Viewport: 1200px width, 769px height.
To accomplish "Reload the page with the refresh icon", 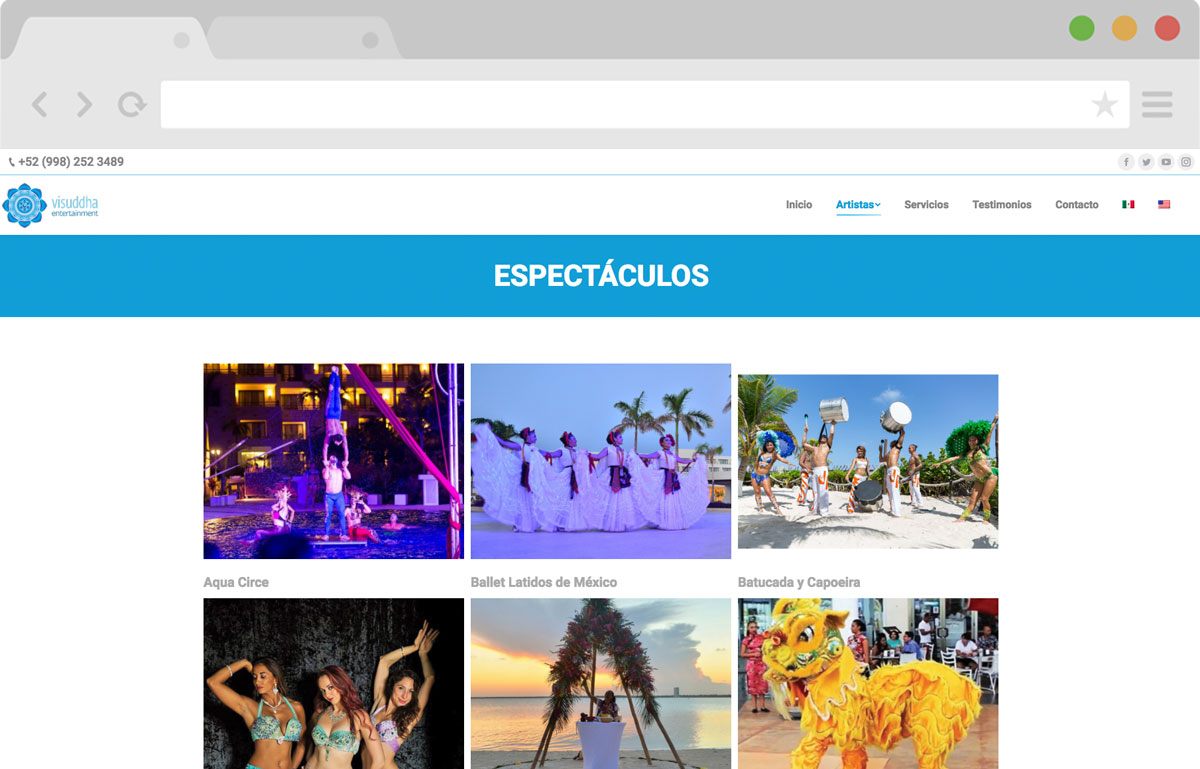I will pyautogui.click(x=132, y=104).
